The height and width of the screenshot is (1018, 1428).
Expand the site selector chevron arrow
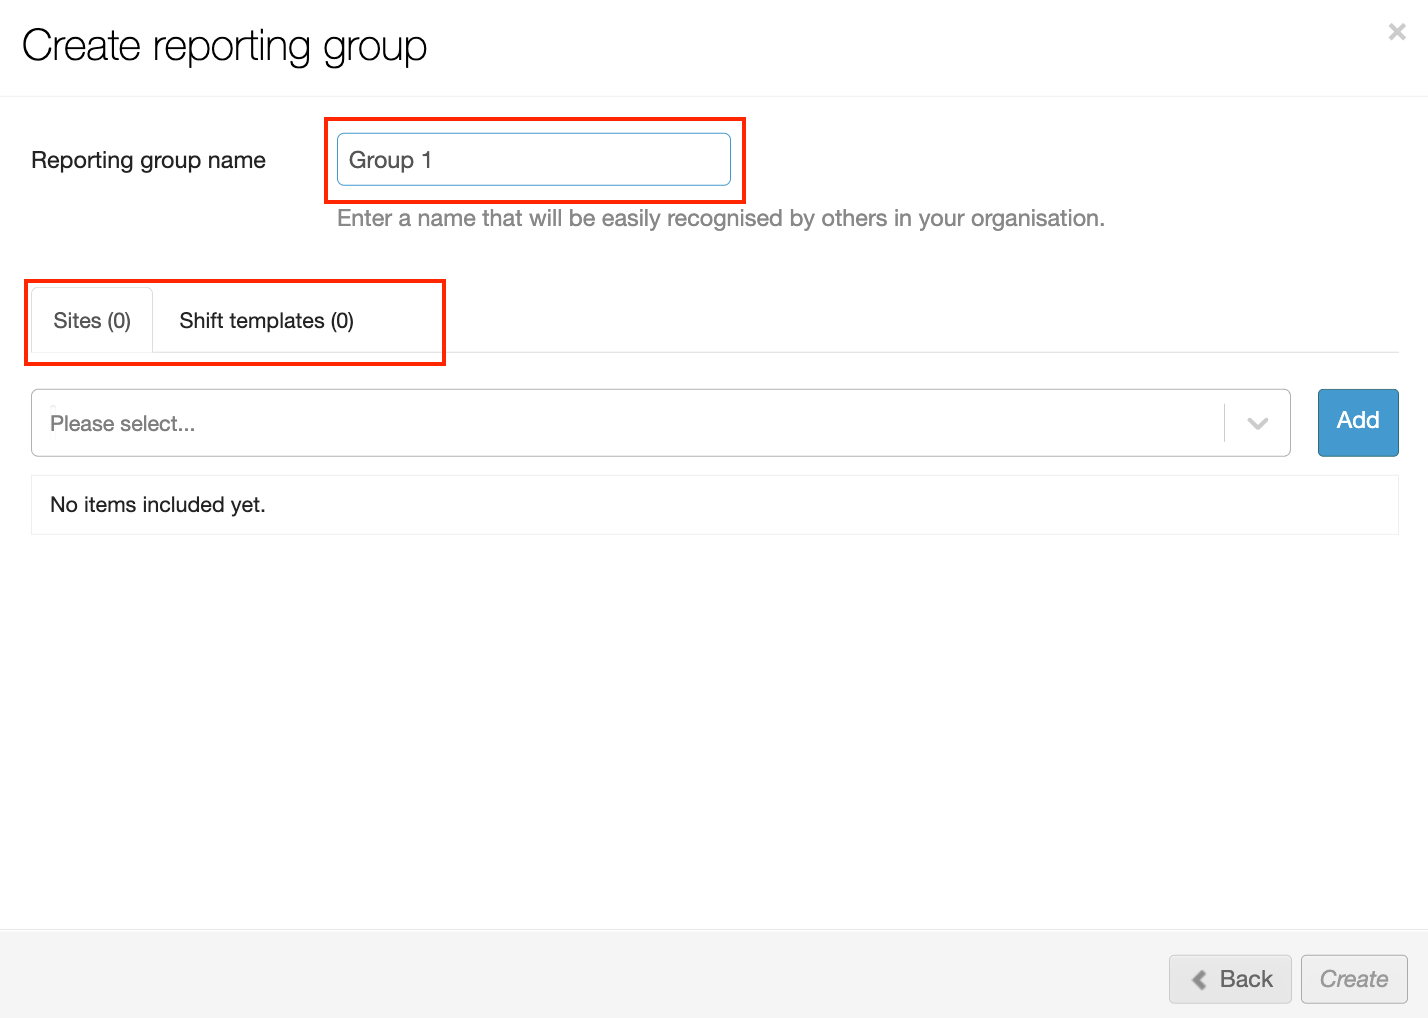coord(1257,423)
